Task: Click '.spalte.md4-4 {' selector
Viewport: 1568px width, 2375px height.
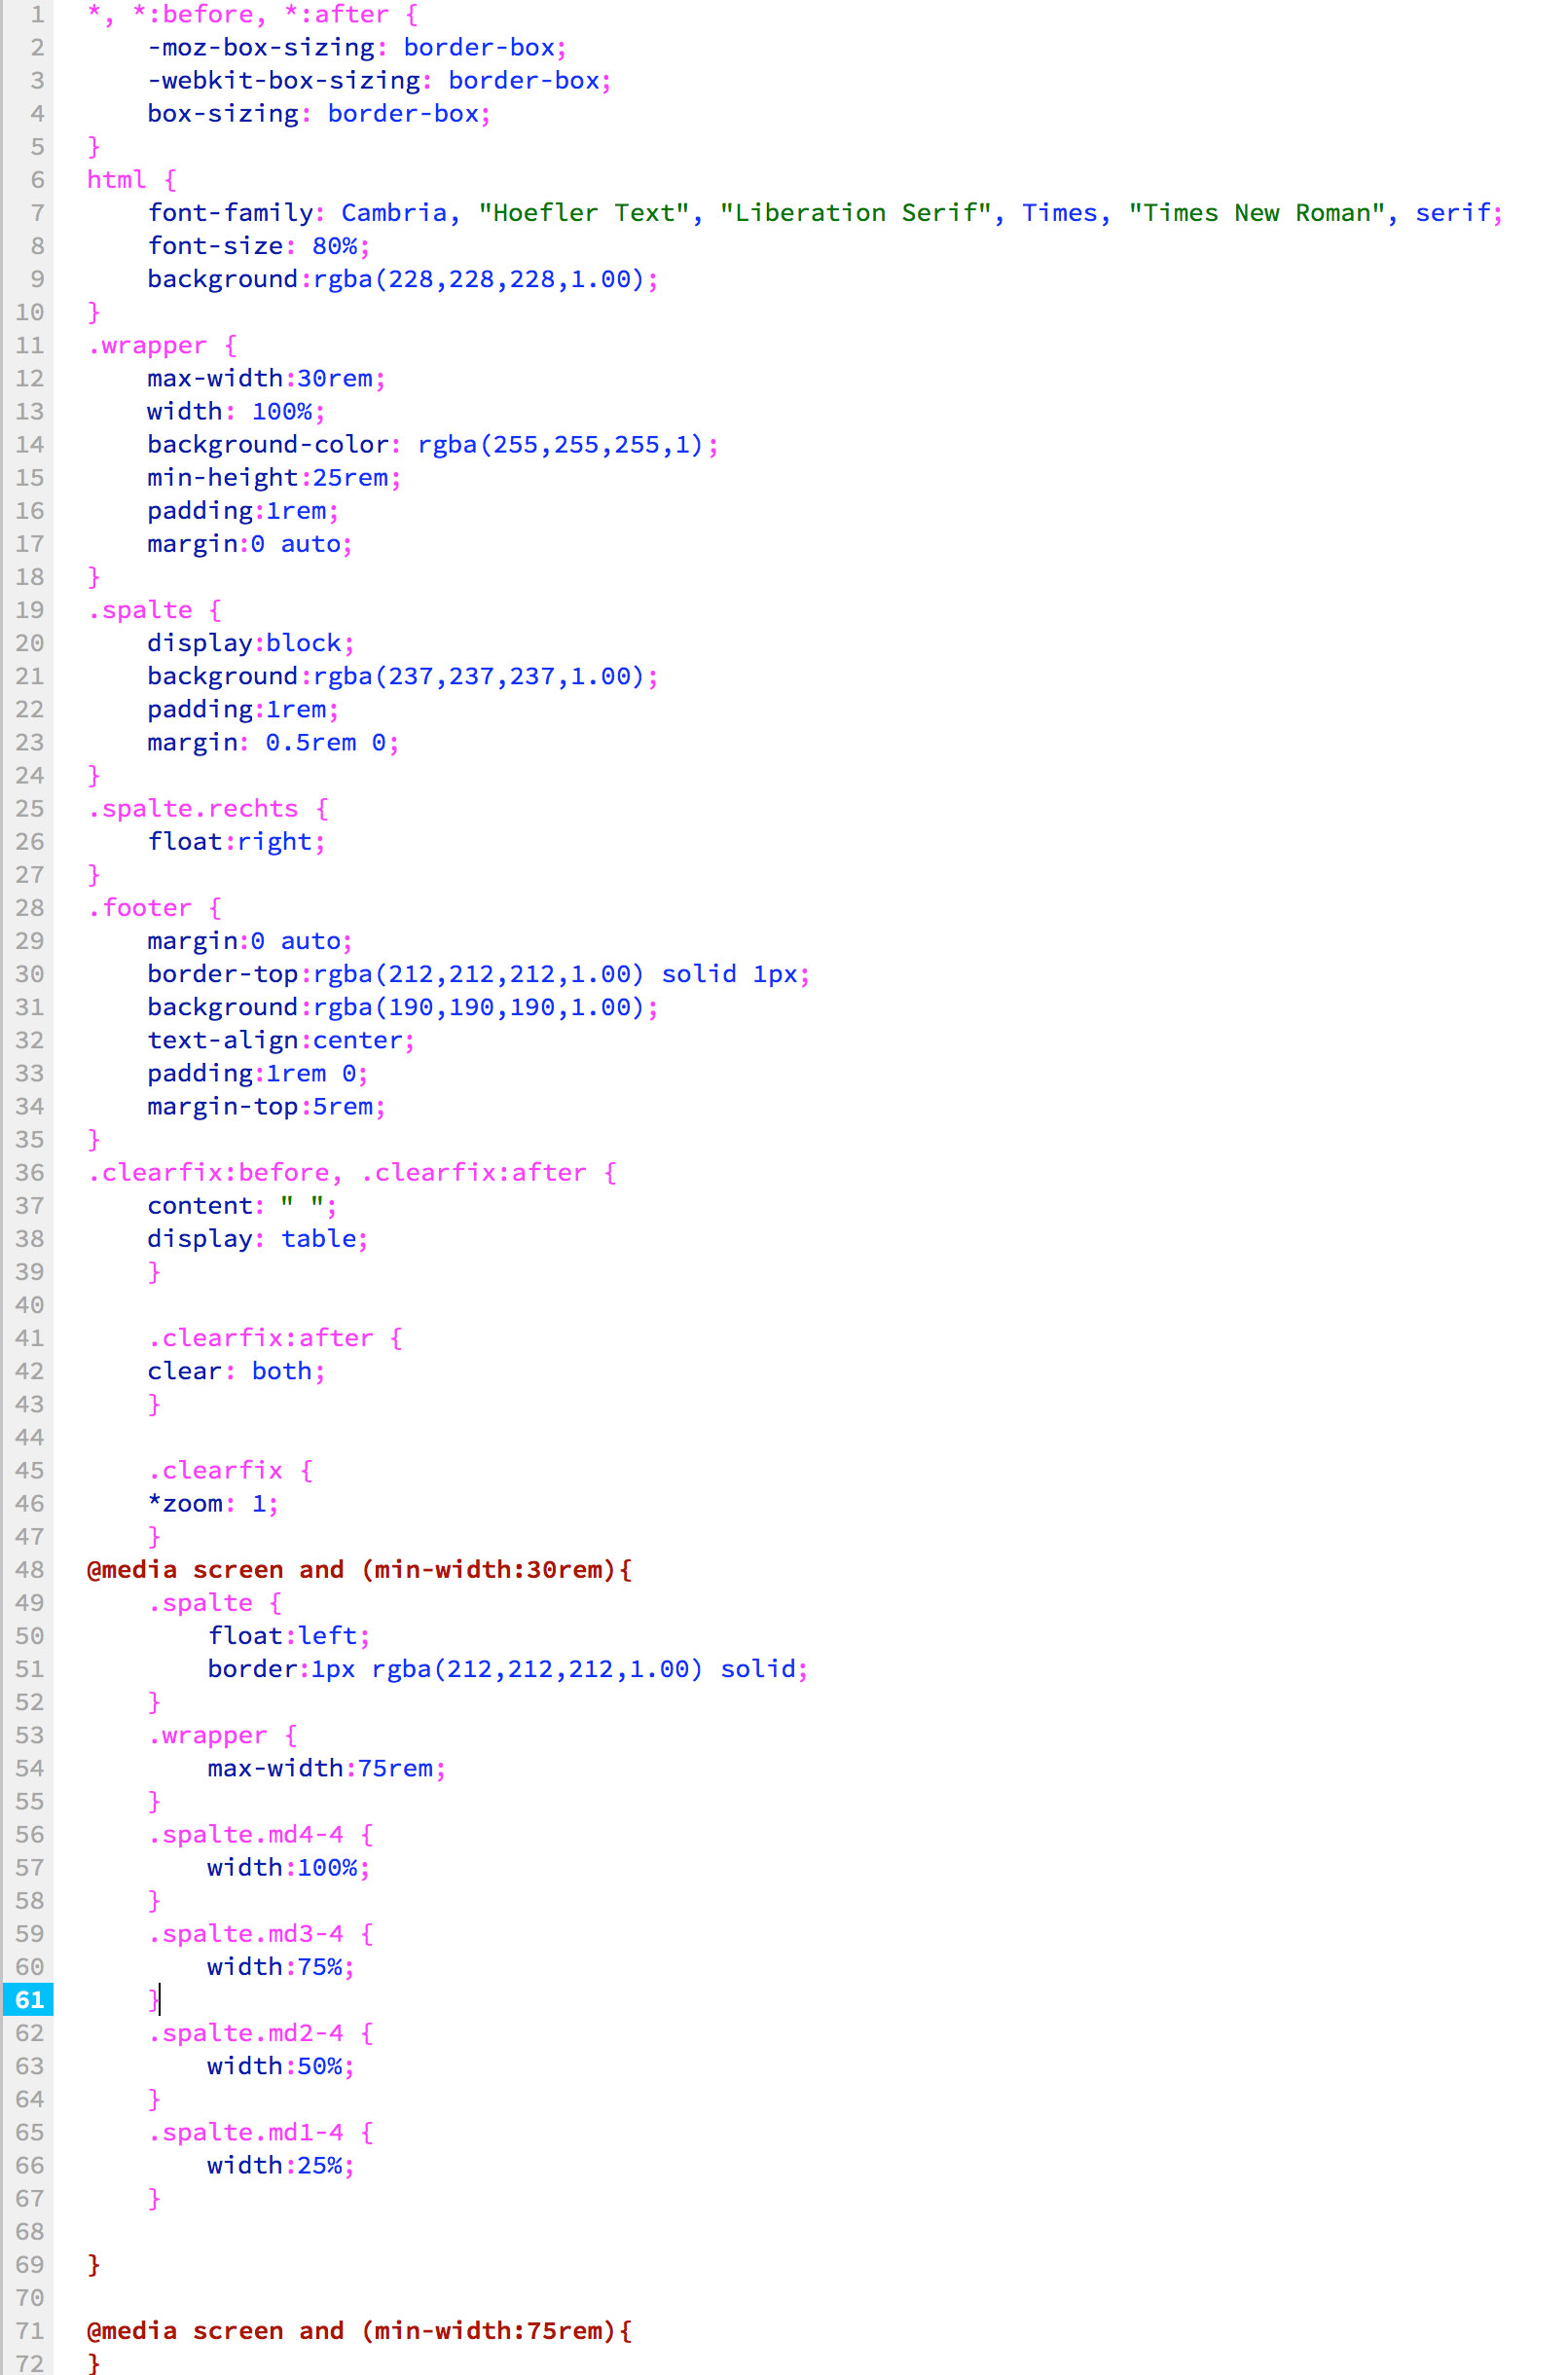Action: (x=261, y=1835)
